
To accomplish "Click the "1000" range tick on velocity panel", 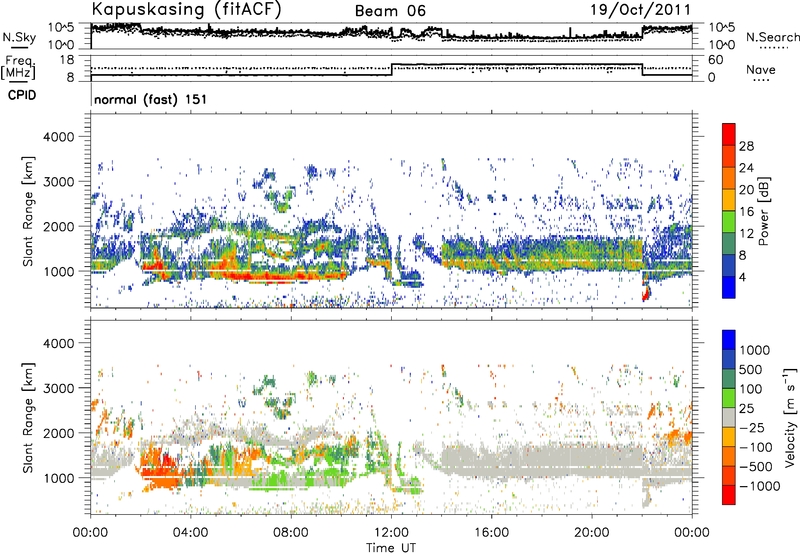I will coord(61,478).
